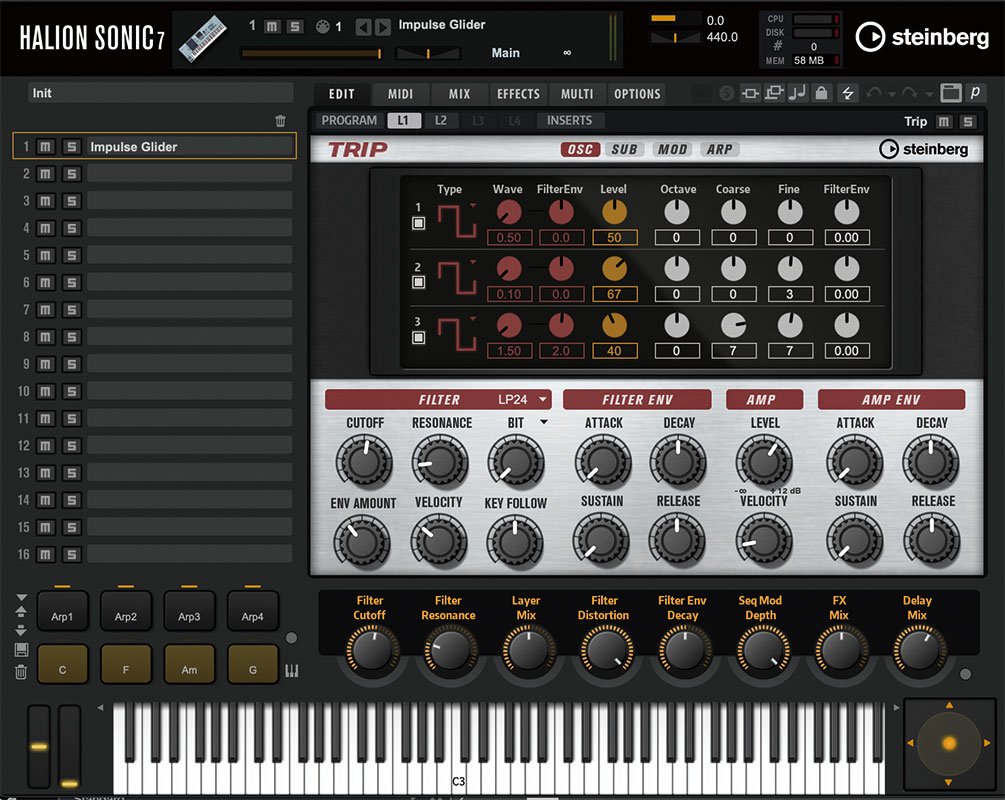Expand oscillator 1 waveform type menu arrow
Viewport: 1005px width, 800px height.
pos(473,205)
